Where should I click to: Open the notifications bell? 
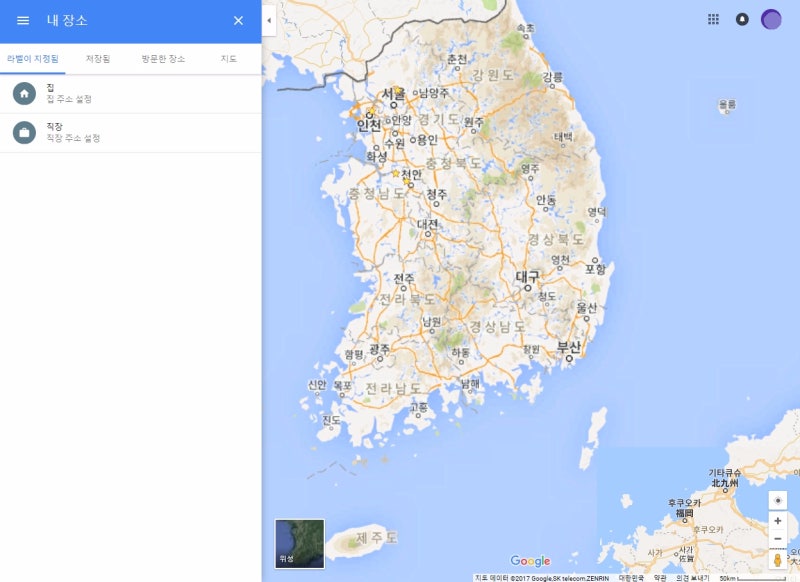point(742,19)
